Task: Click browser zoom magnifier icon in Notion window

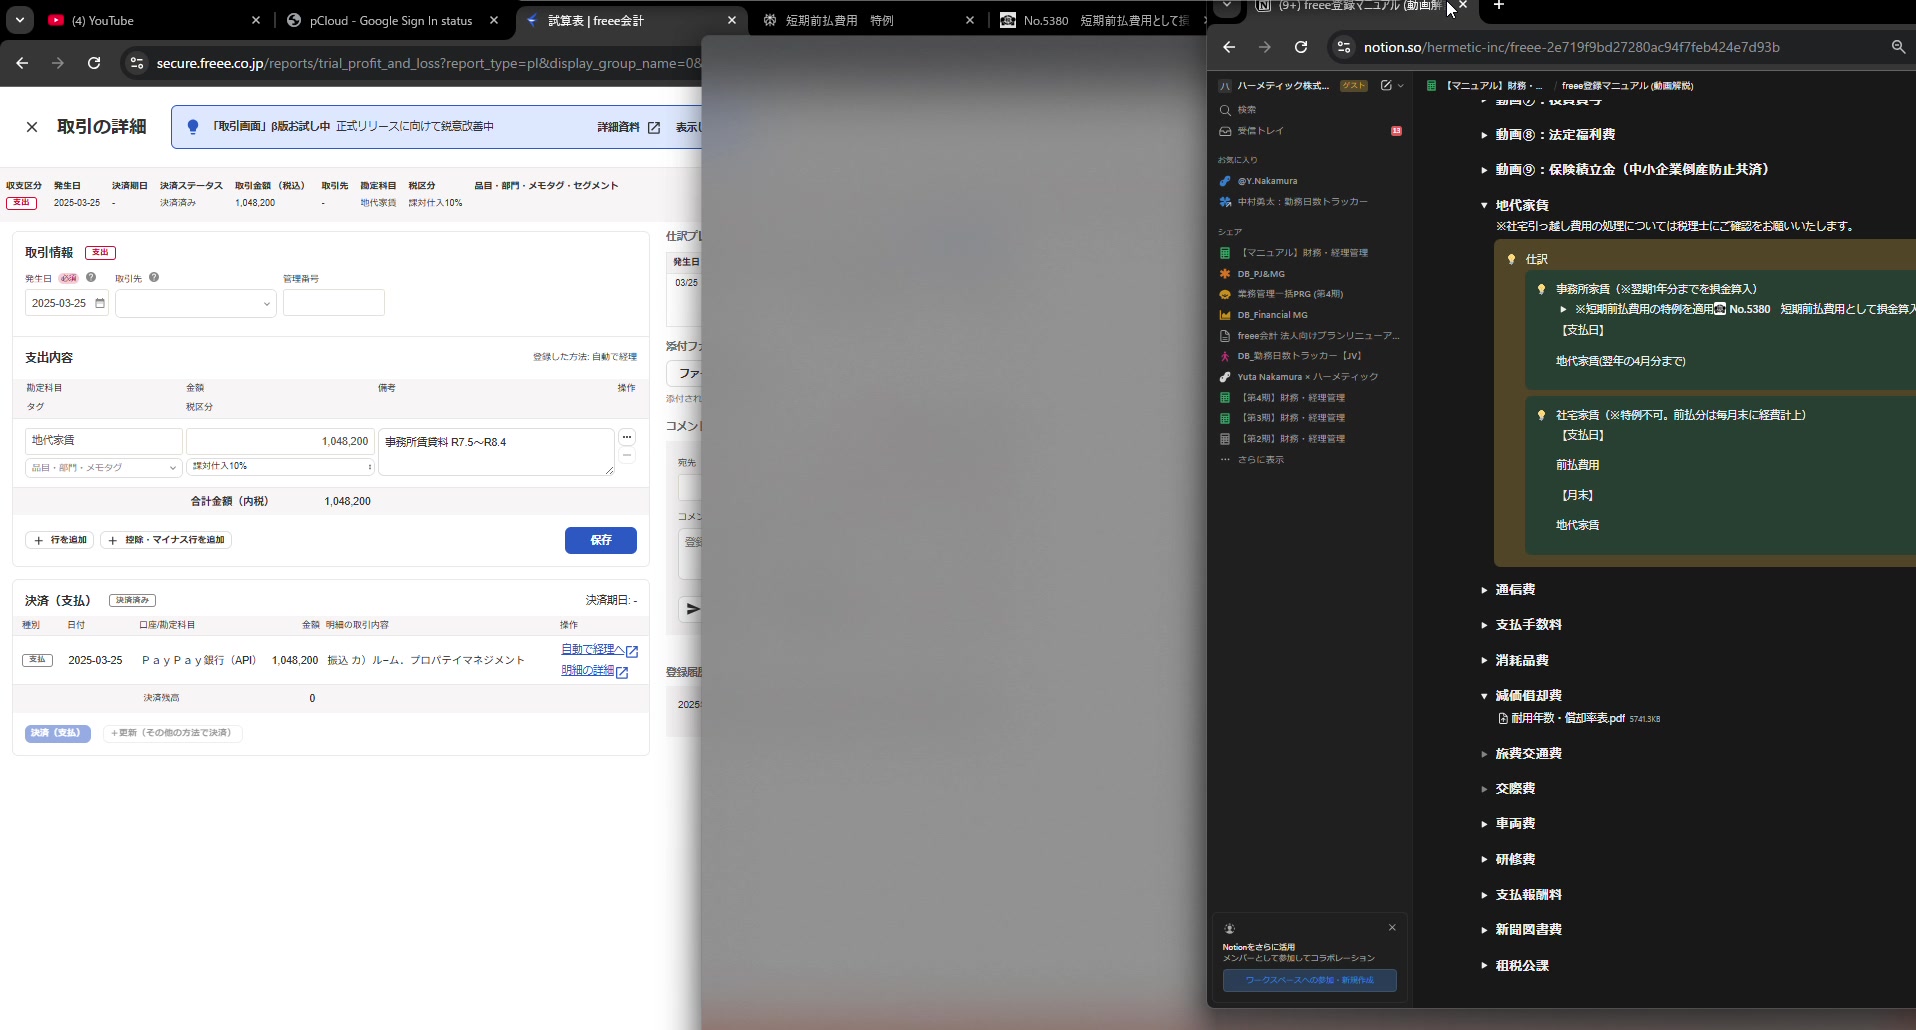Action: coord(1898,47)
